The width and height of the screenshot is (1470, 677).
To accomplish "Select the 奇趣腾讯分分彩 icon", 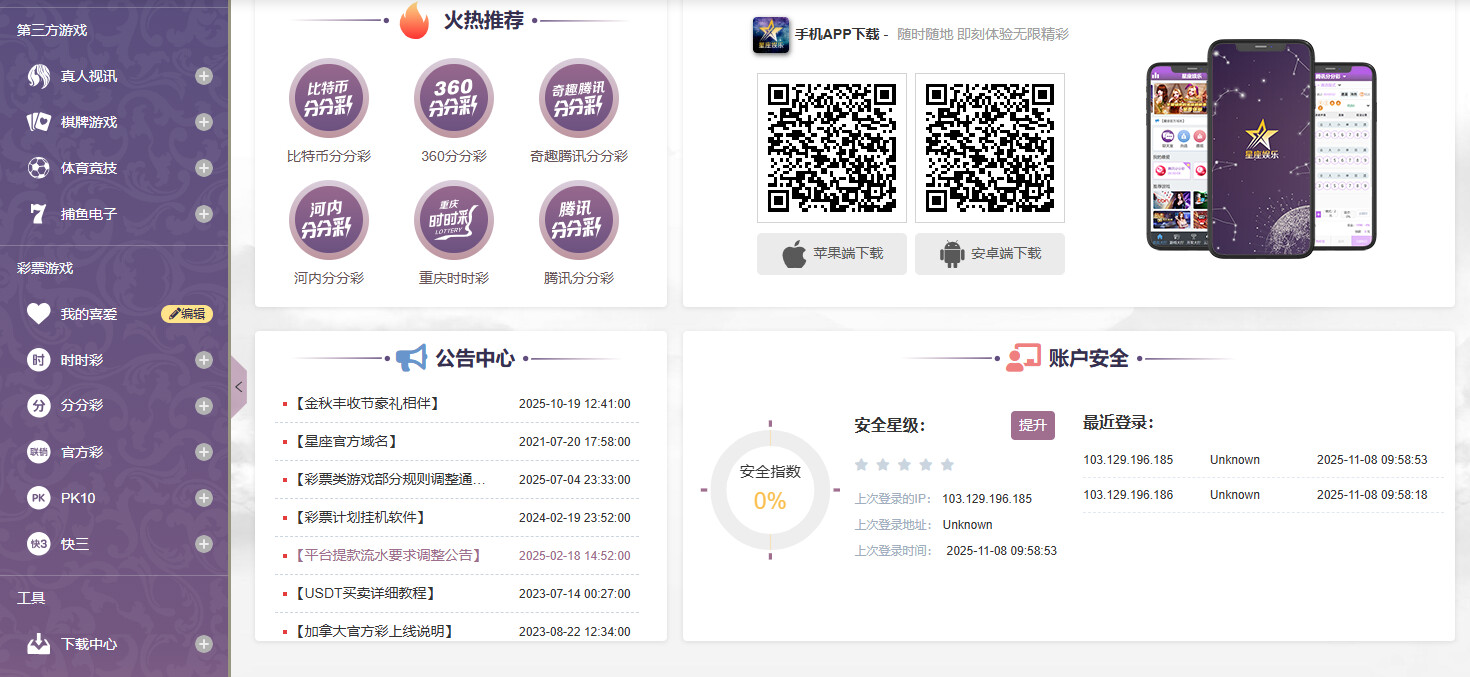I will coord(578,98).
